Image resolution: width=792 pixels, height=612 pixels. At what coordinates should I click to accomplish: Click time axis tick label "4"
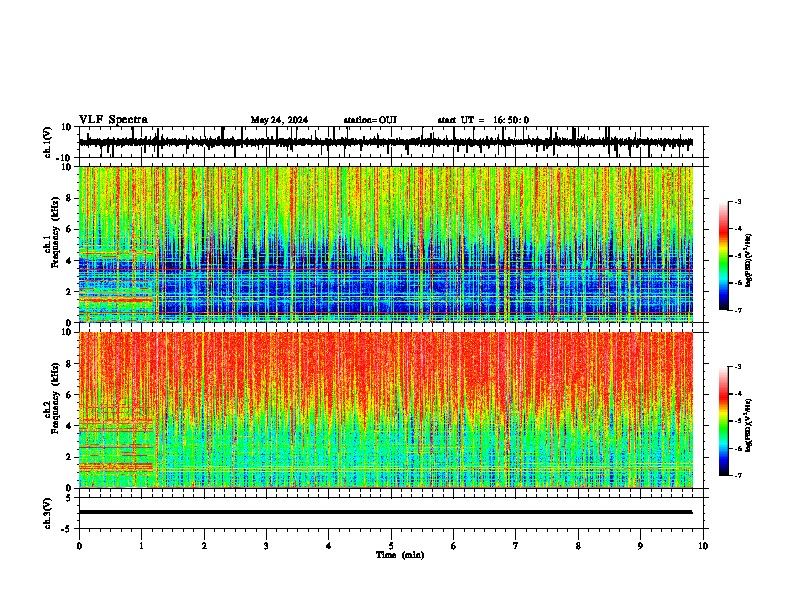329,546
